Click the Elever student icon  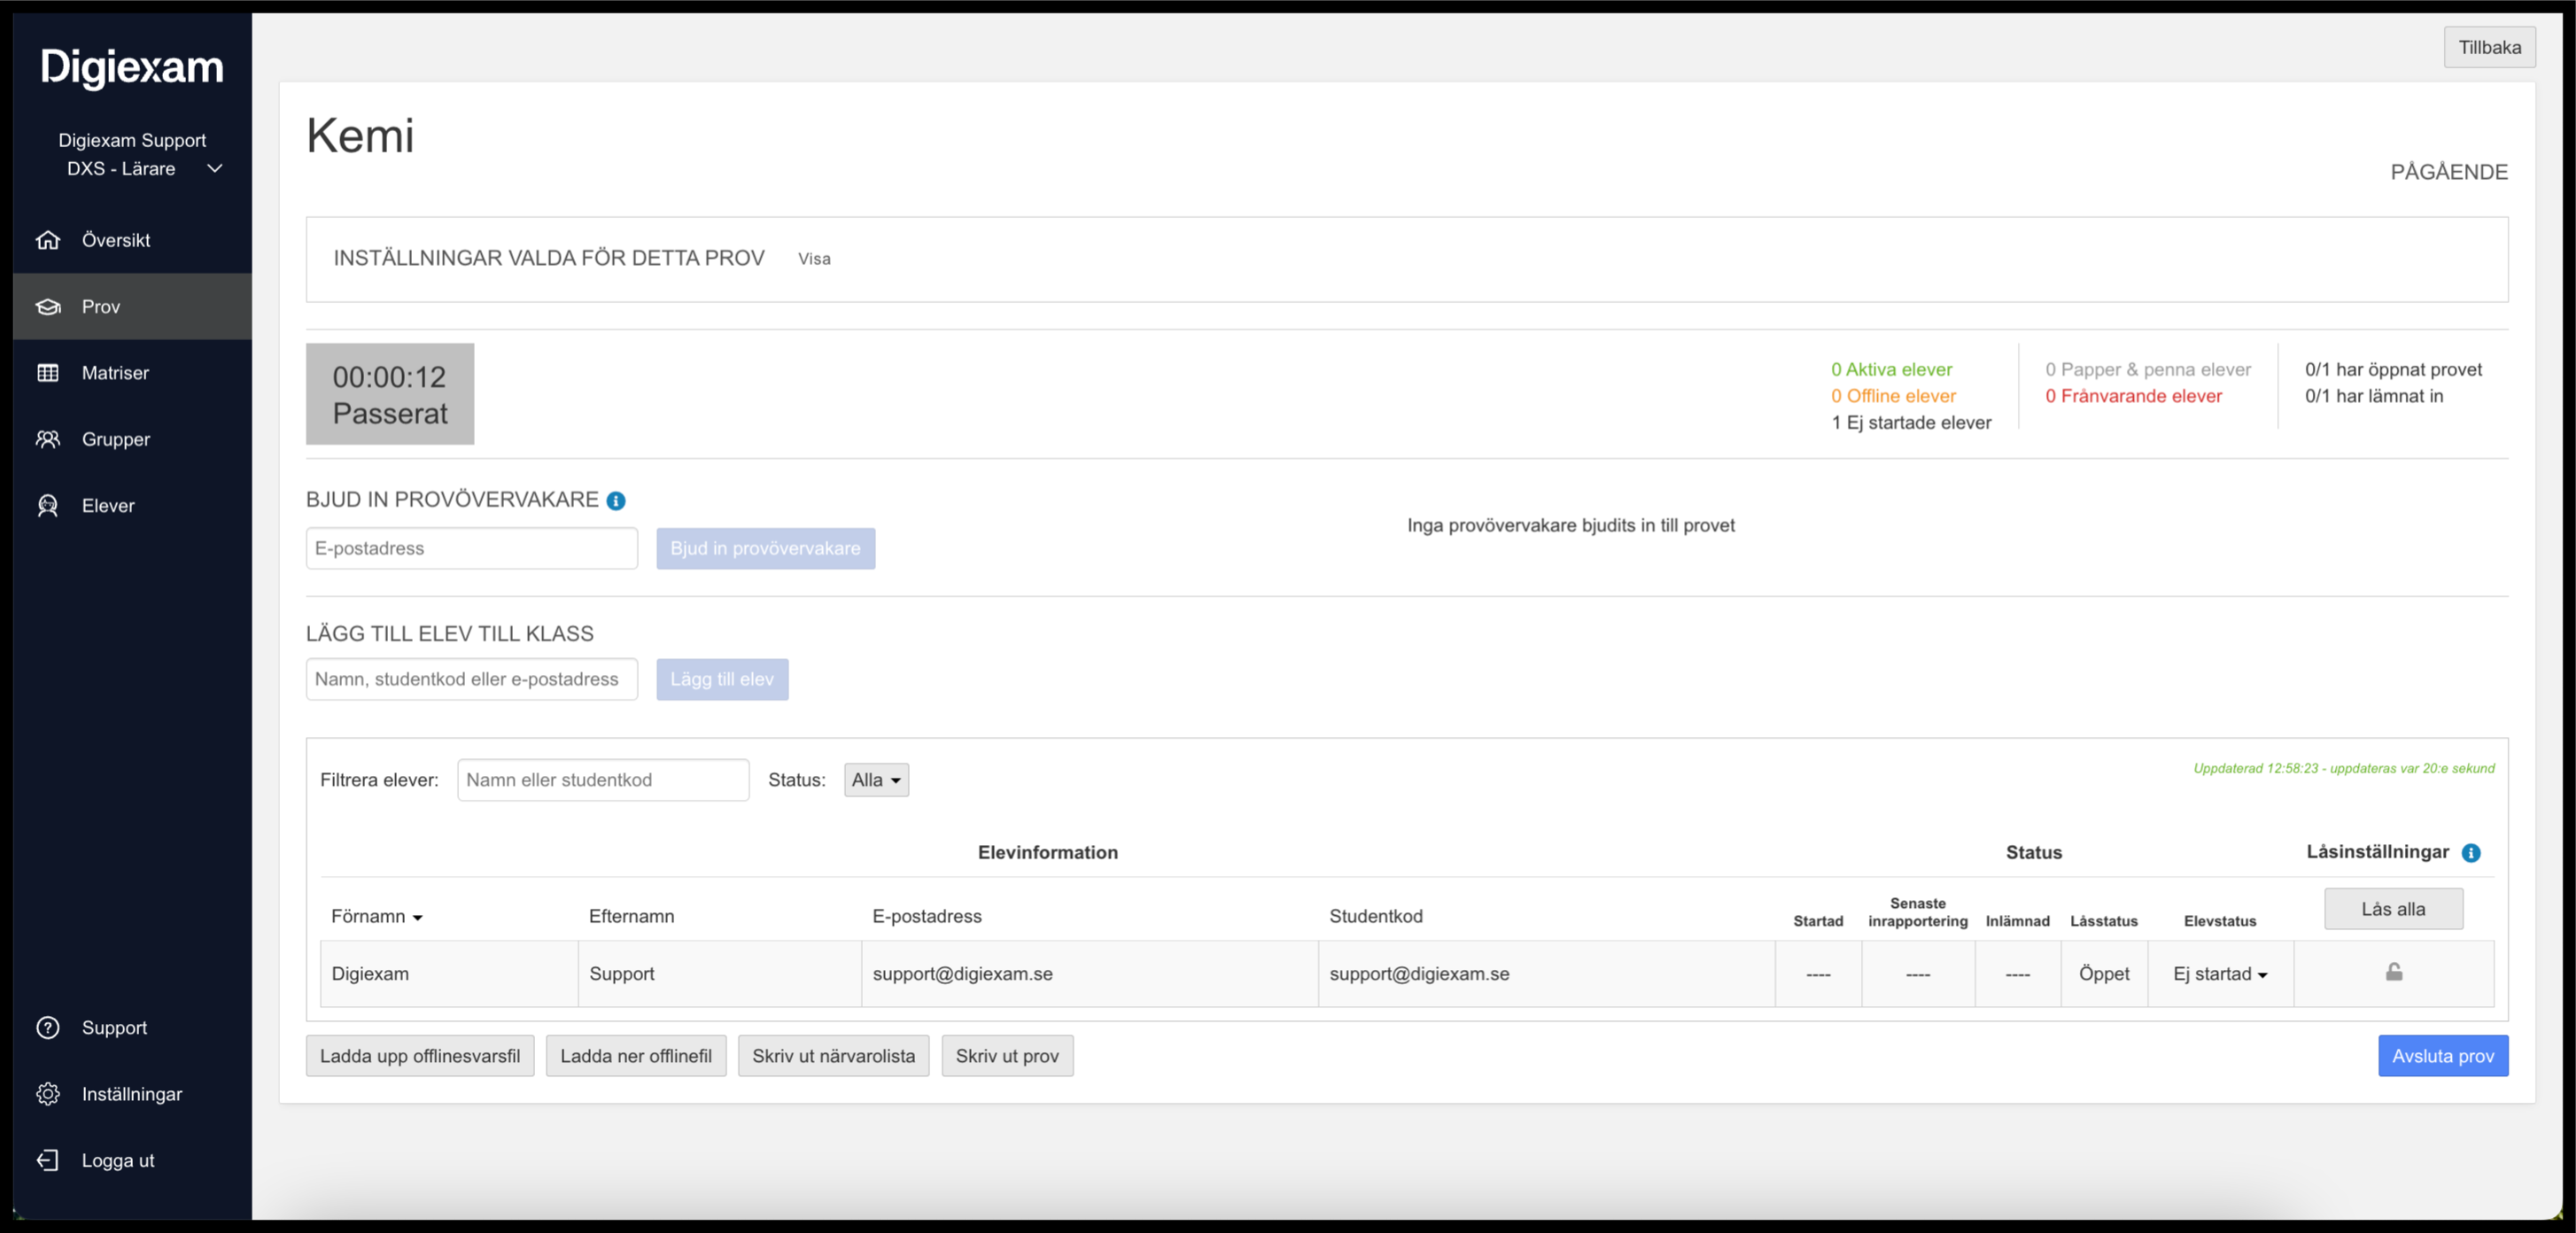click(x=48, y=506)
